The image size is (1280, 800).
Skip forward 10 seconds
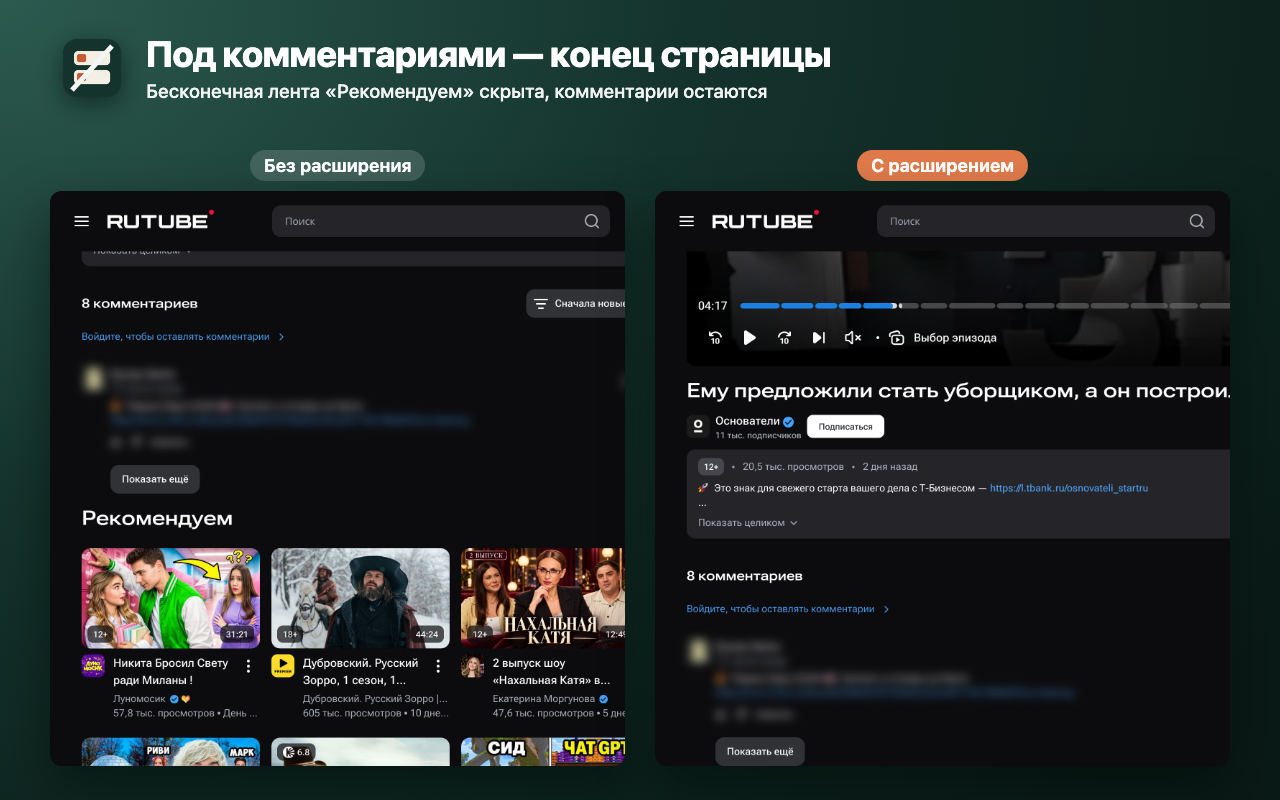pyautogui.click(x=785, y=338)
